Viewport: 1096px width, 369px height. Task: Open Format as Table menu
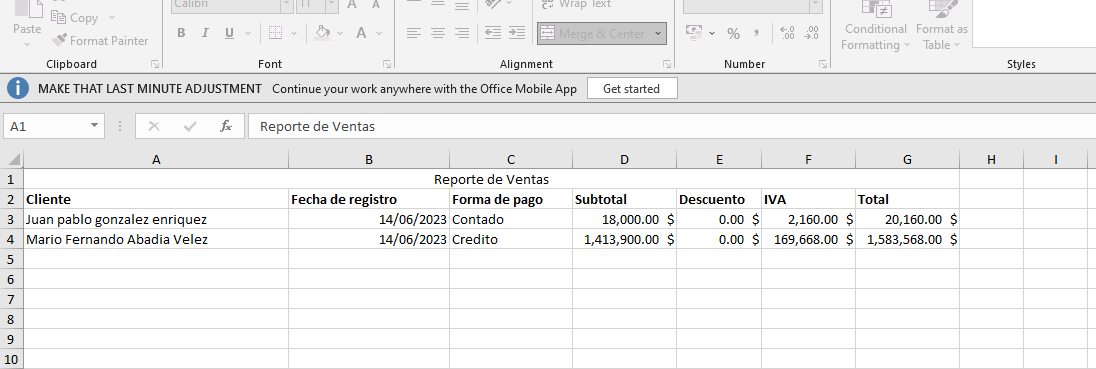942,27
